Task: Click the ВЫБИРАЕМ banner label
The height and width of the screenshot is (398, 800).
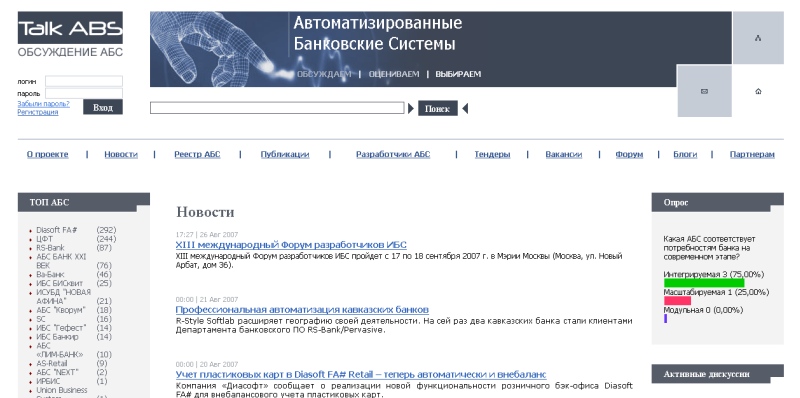Action: (458, 74)
